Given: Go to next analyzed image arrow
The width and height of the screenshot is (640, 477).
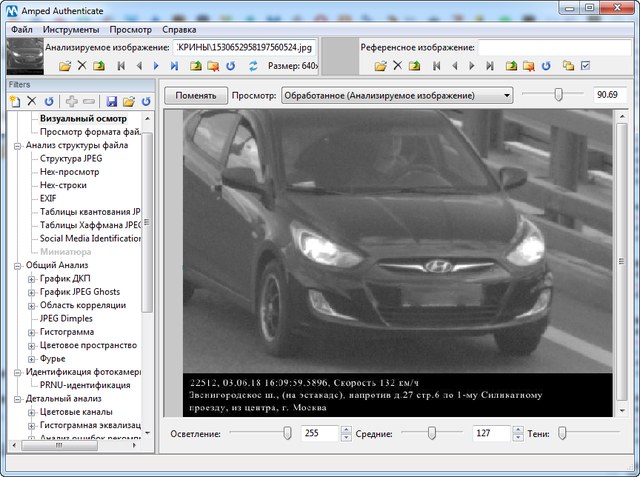Looking at the screenshot, I should pos(156,66).
